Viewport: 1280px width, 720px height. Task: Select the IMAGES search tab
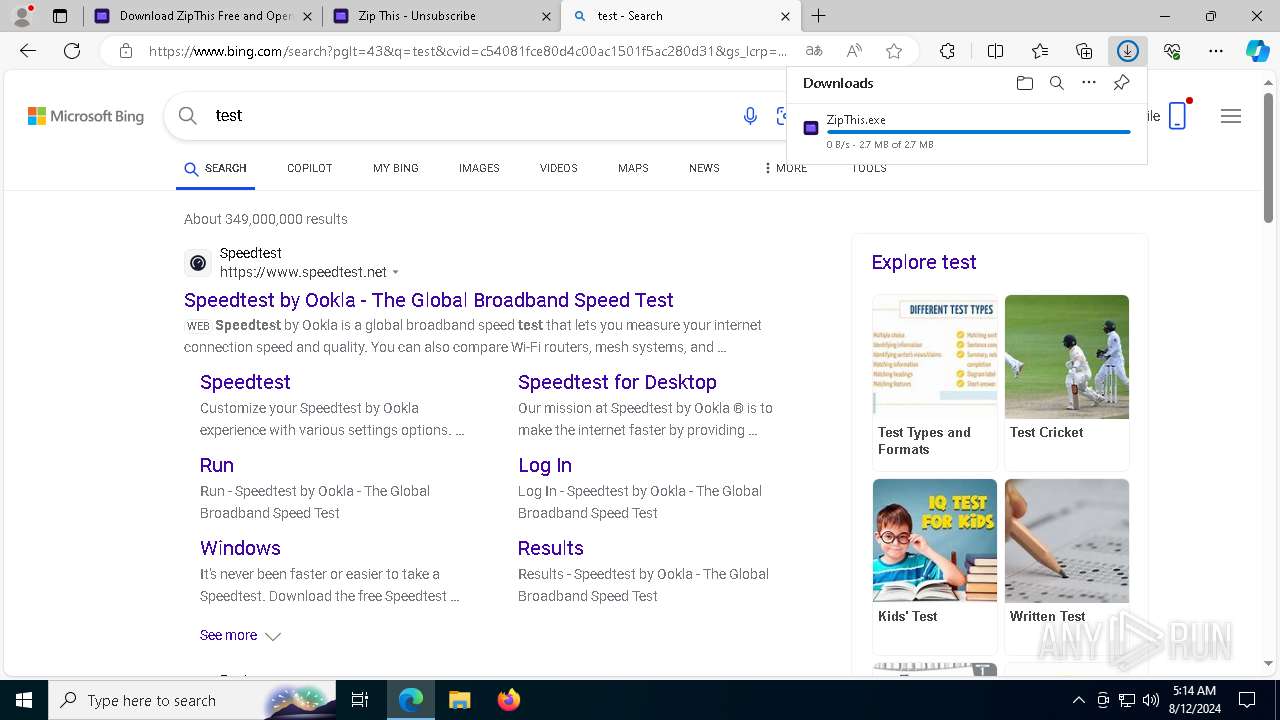(479, 168)
